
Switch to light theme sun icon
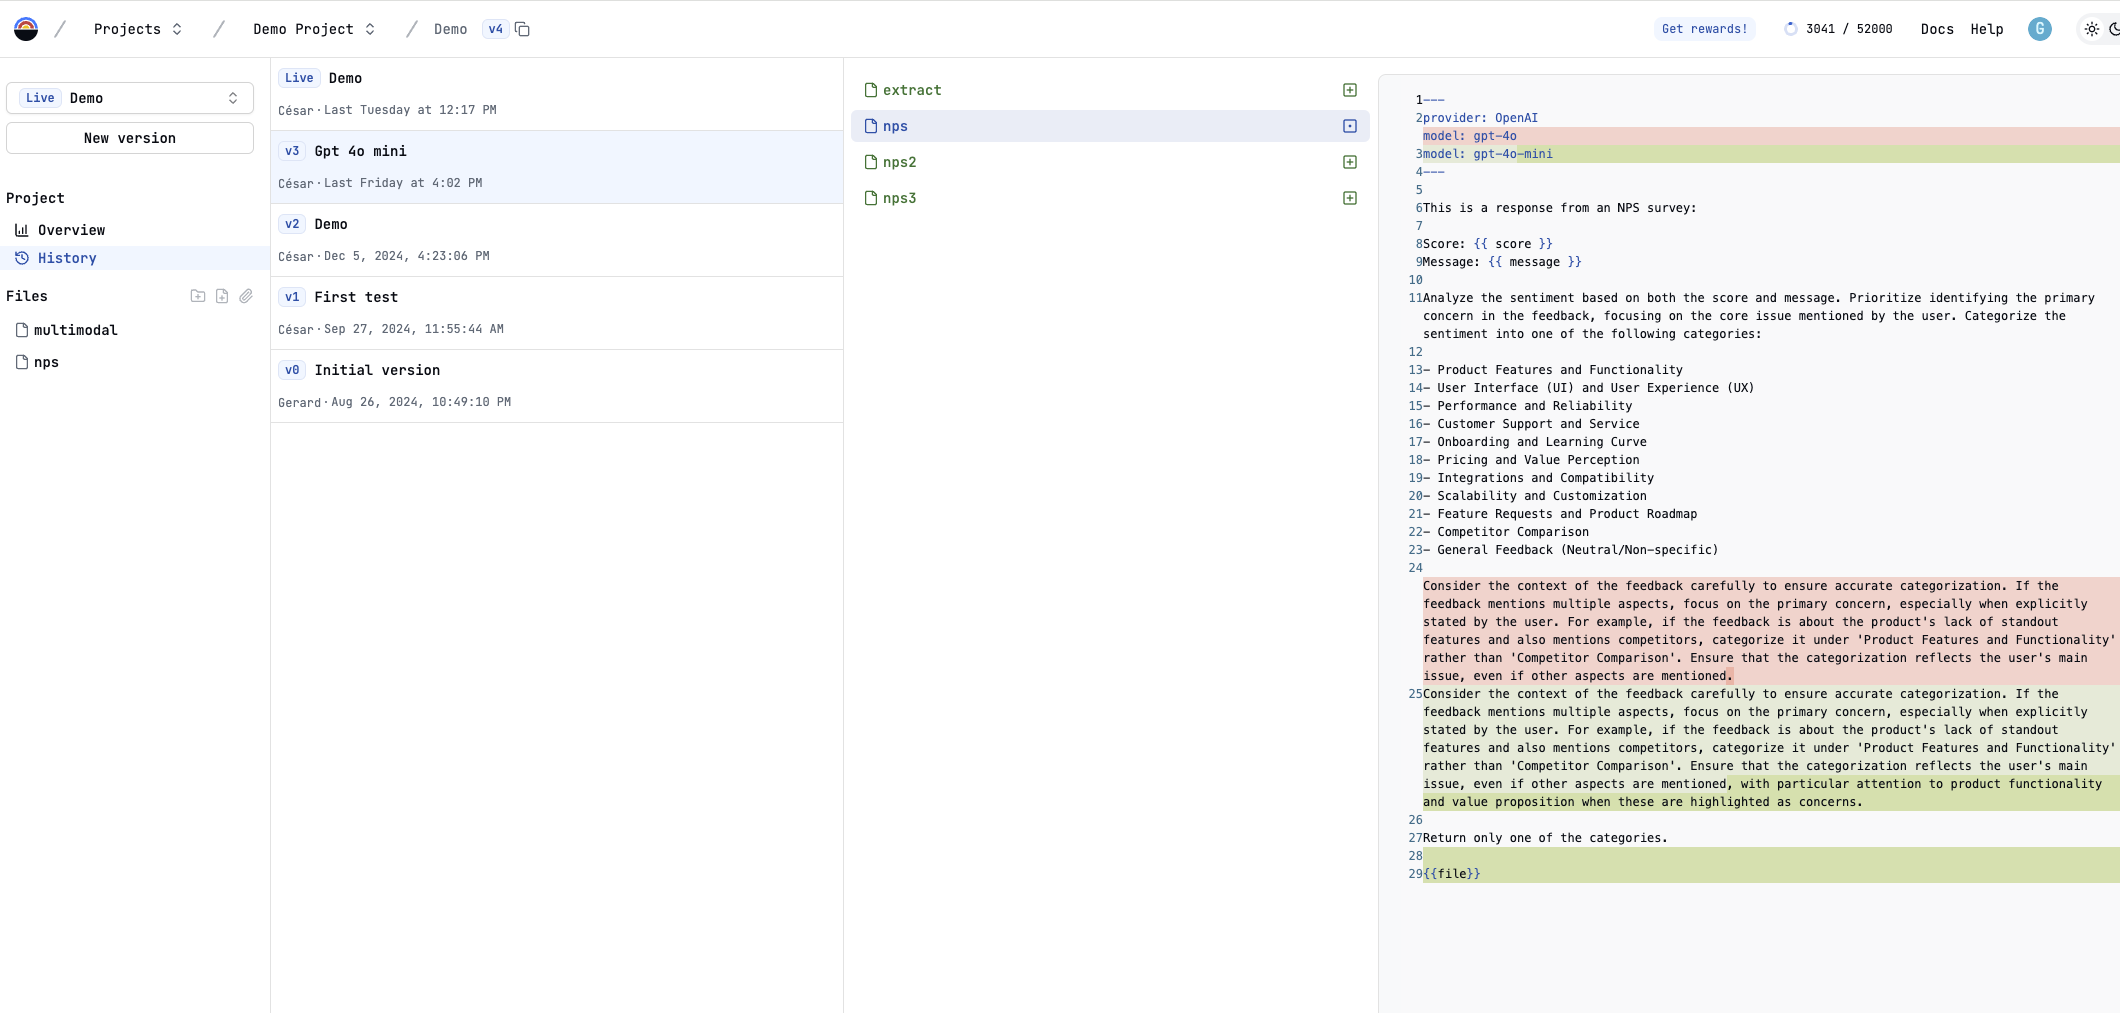(2092, 29)
